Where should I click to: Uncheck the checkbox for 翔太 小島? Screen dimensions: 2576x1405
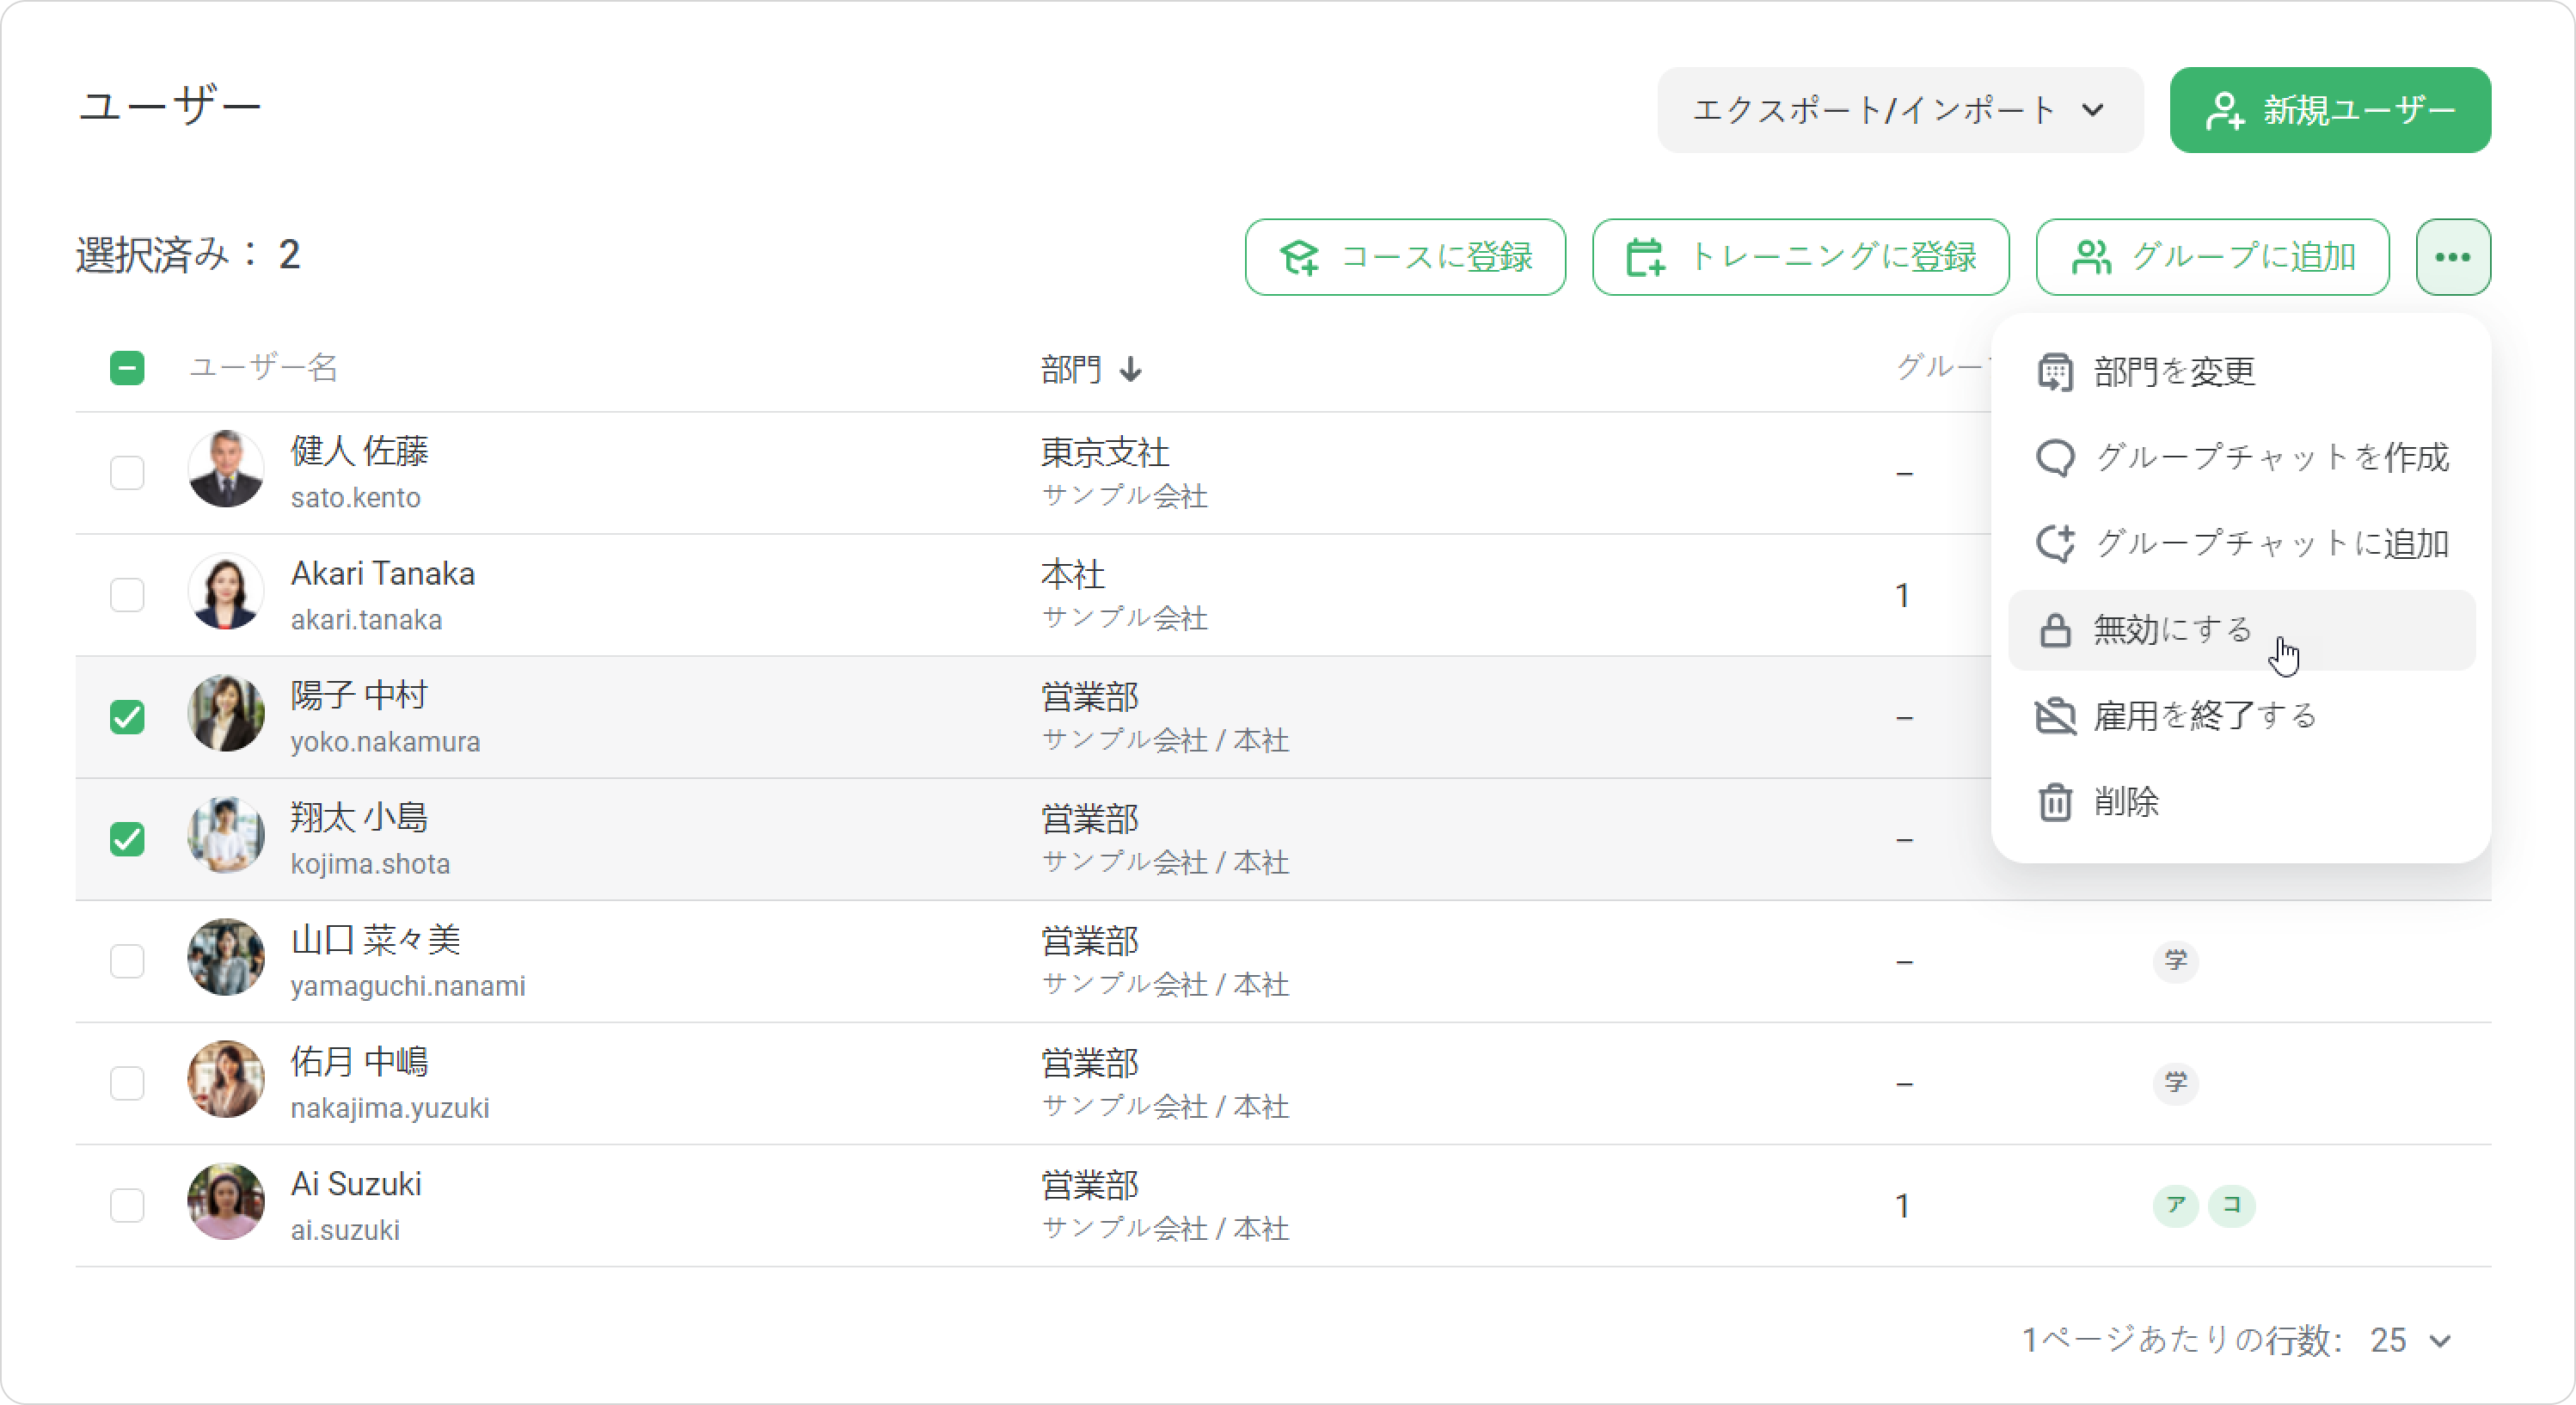coord(127,839)
